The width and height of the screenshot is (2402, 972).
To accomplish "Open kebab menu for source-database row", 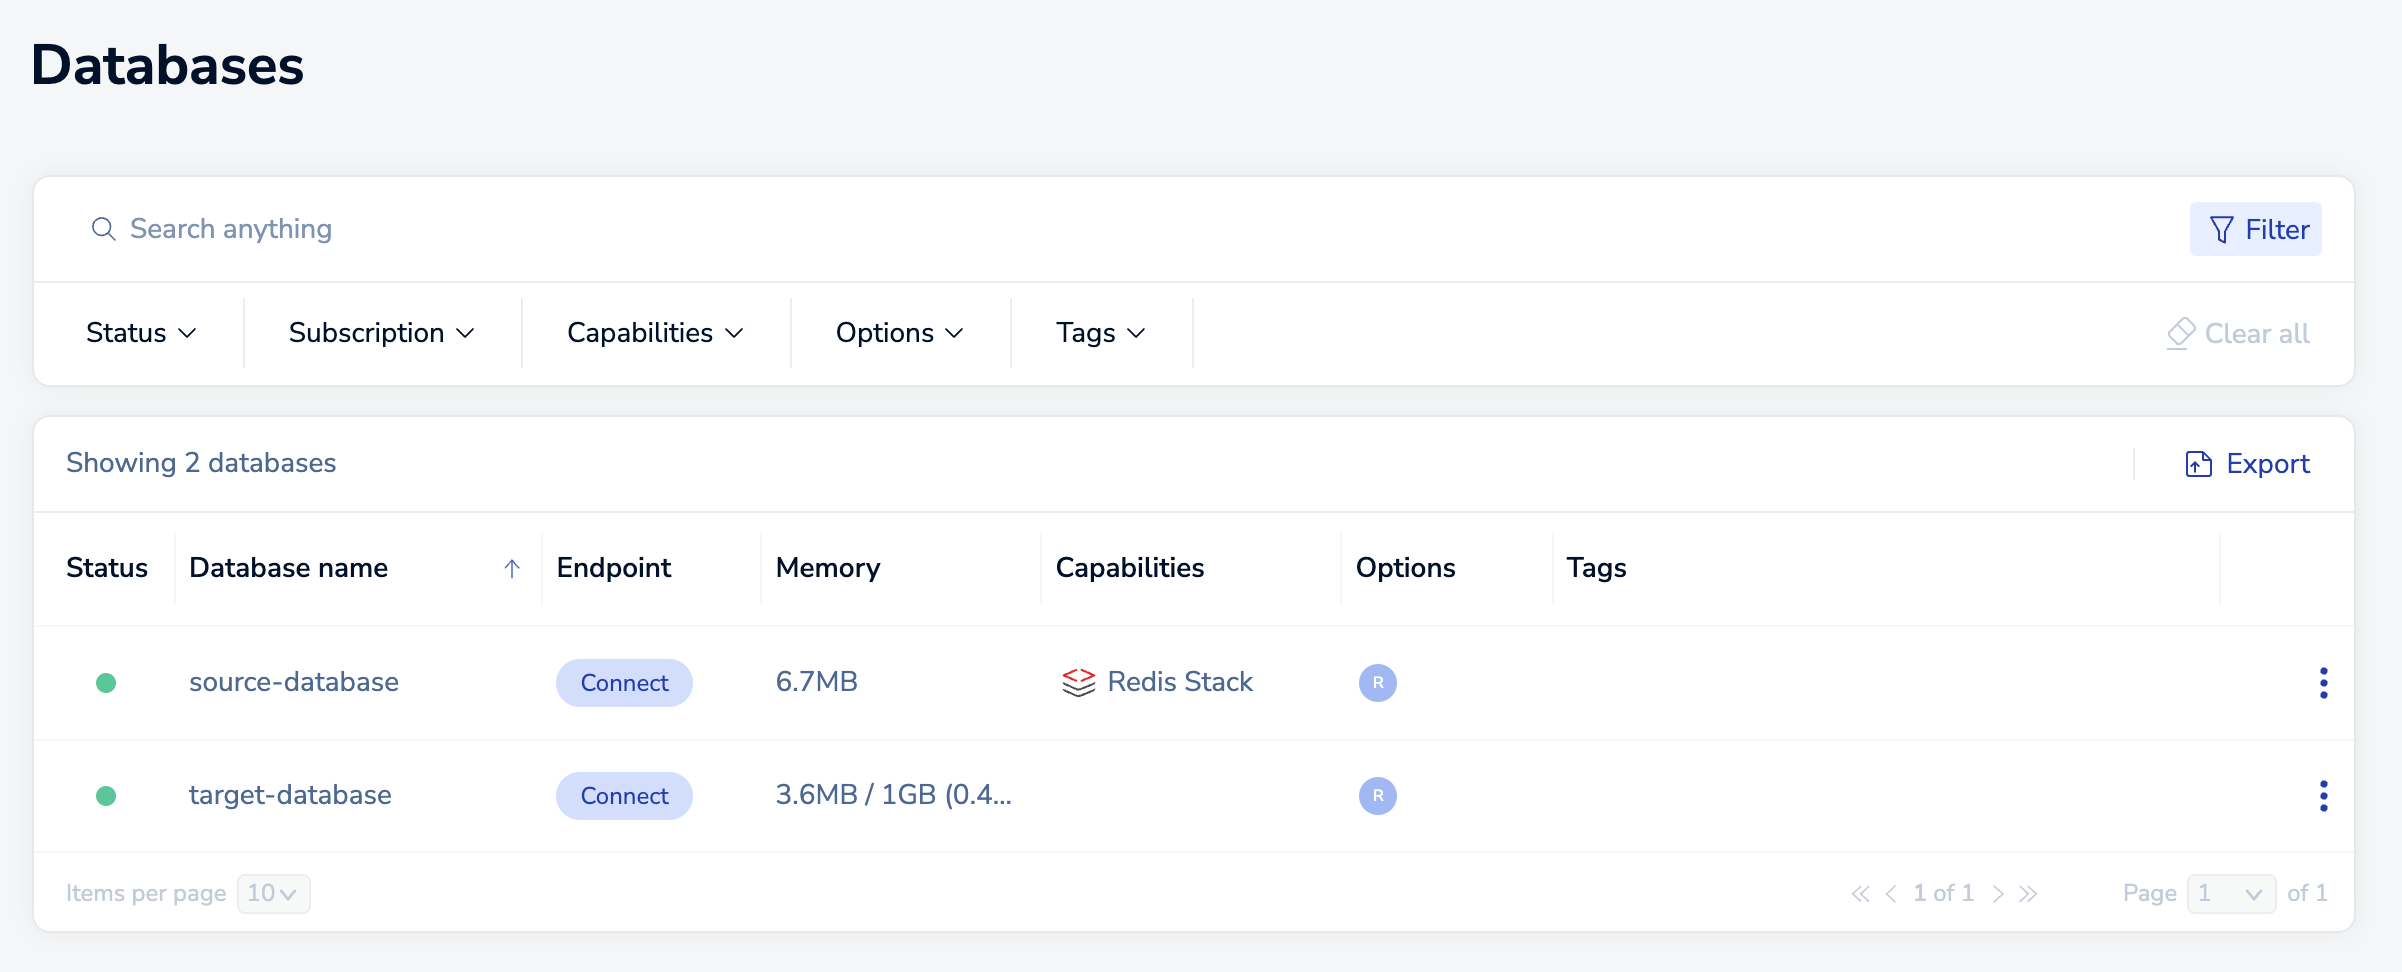I will [2323, 683].
